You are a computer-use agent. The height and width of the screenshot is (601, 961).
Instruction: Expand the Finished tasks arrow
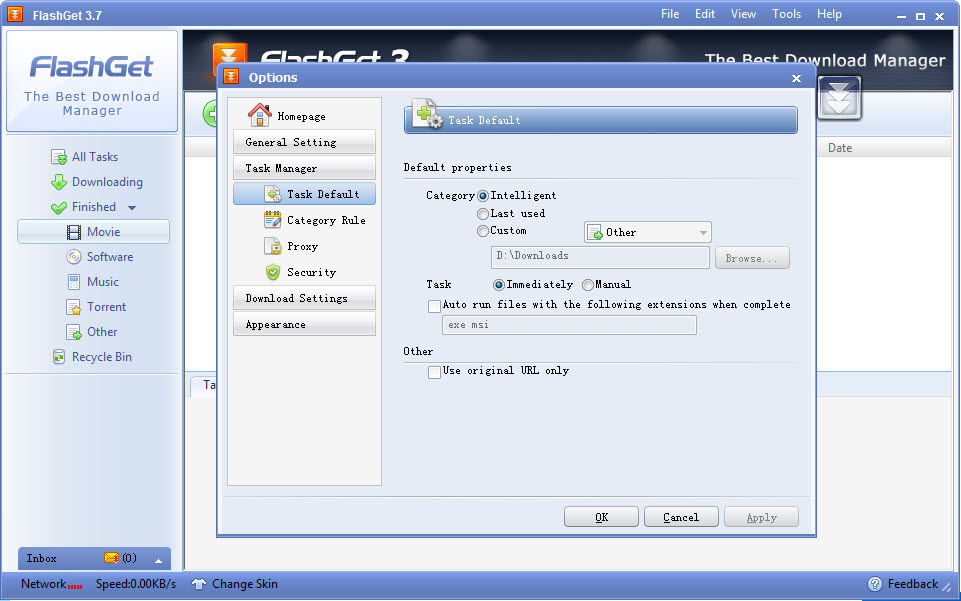click(x=132, y=208)
